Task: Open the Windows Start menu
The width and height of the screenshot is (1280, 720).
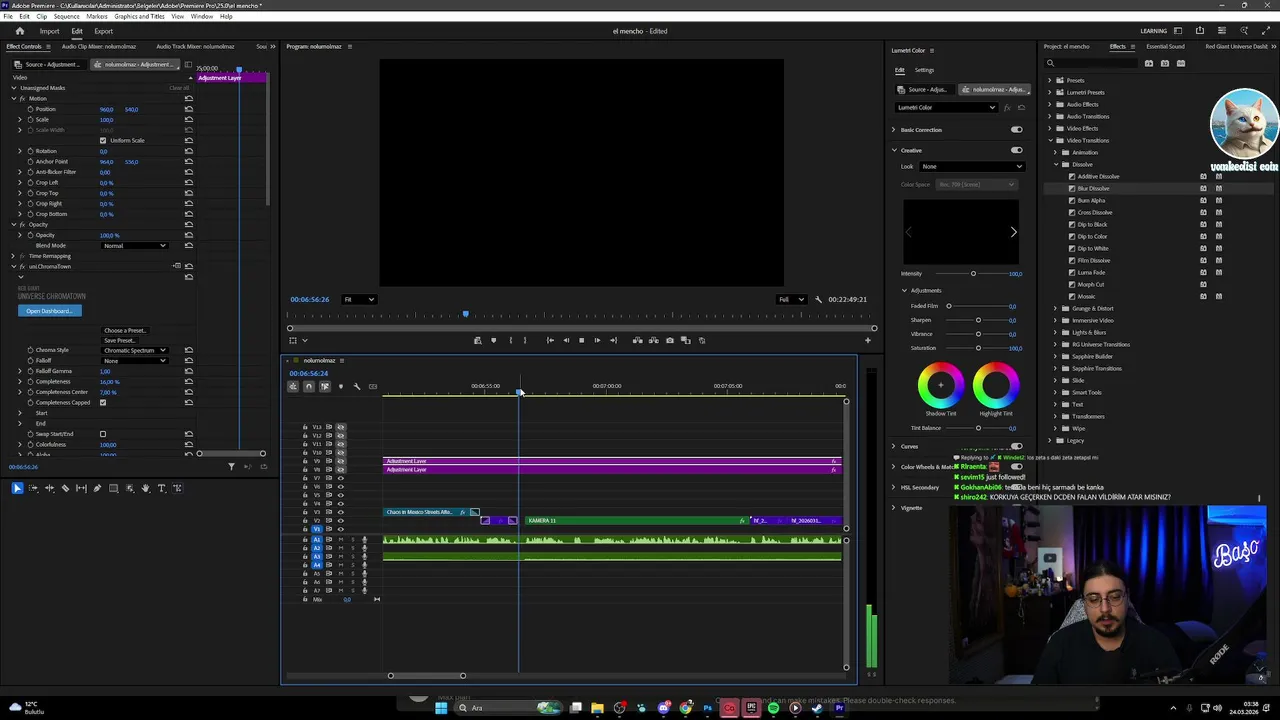Action: click(441, 708)
